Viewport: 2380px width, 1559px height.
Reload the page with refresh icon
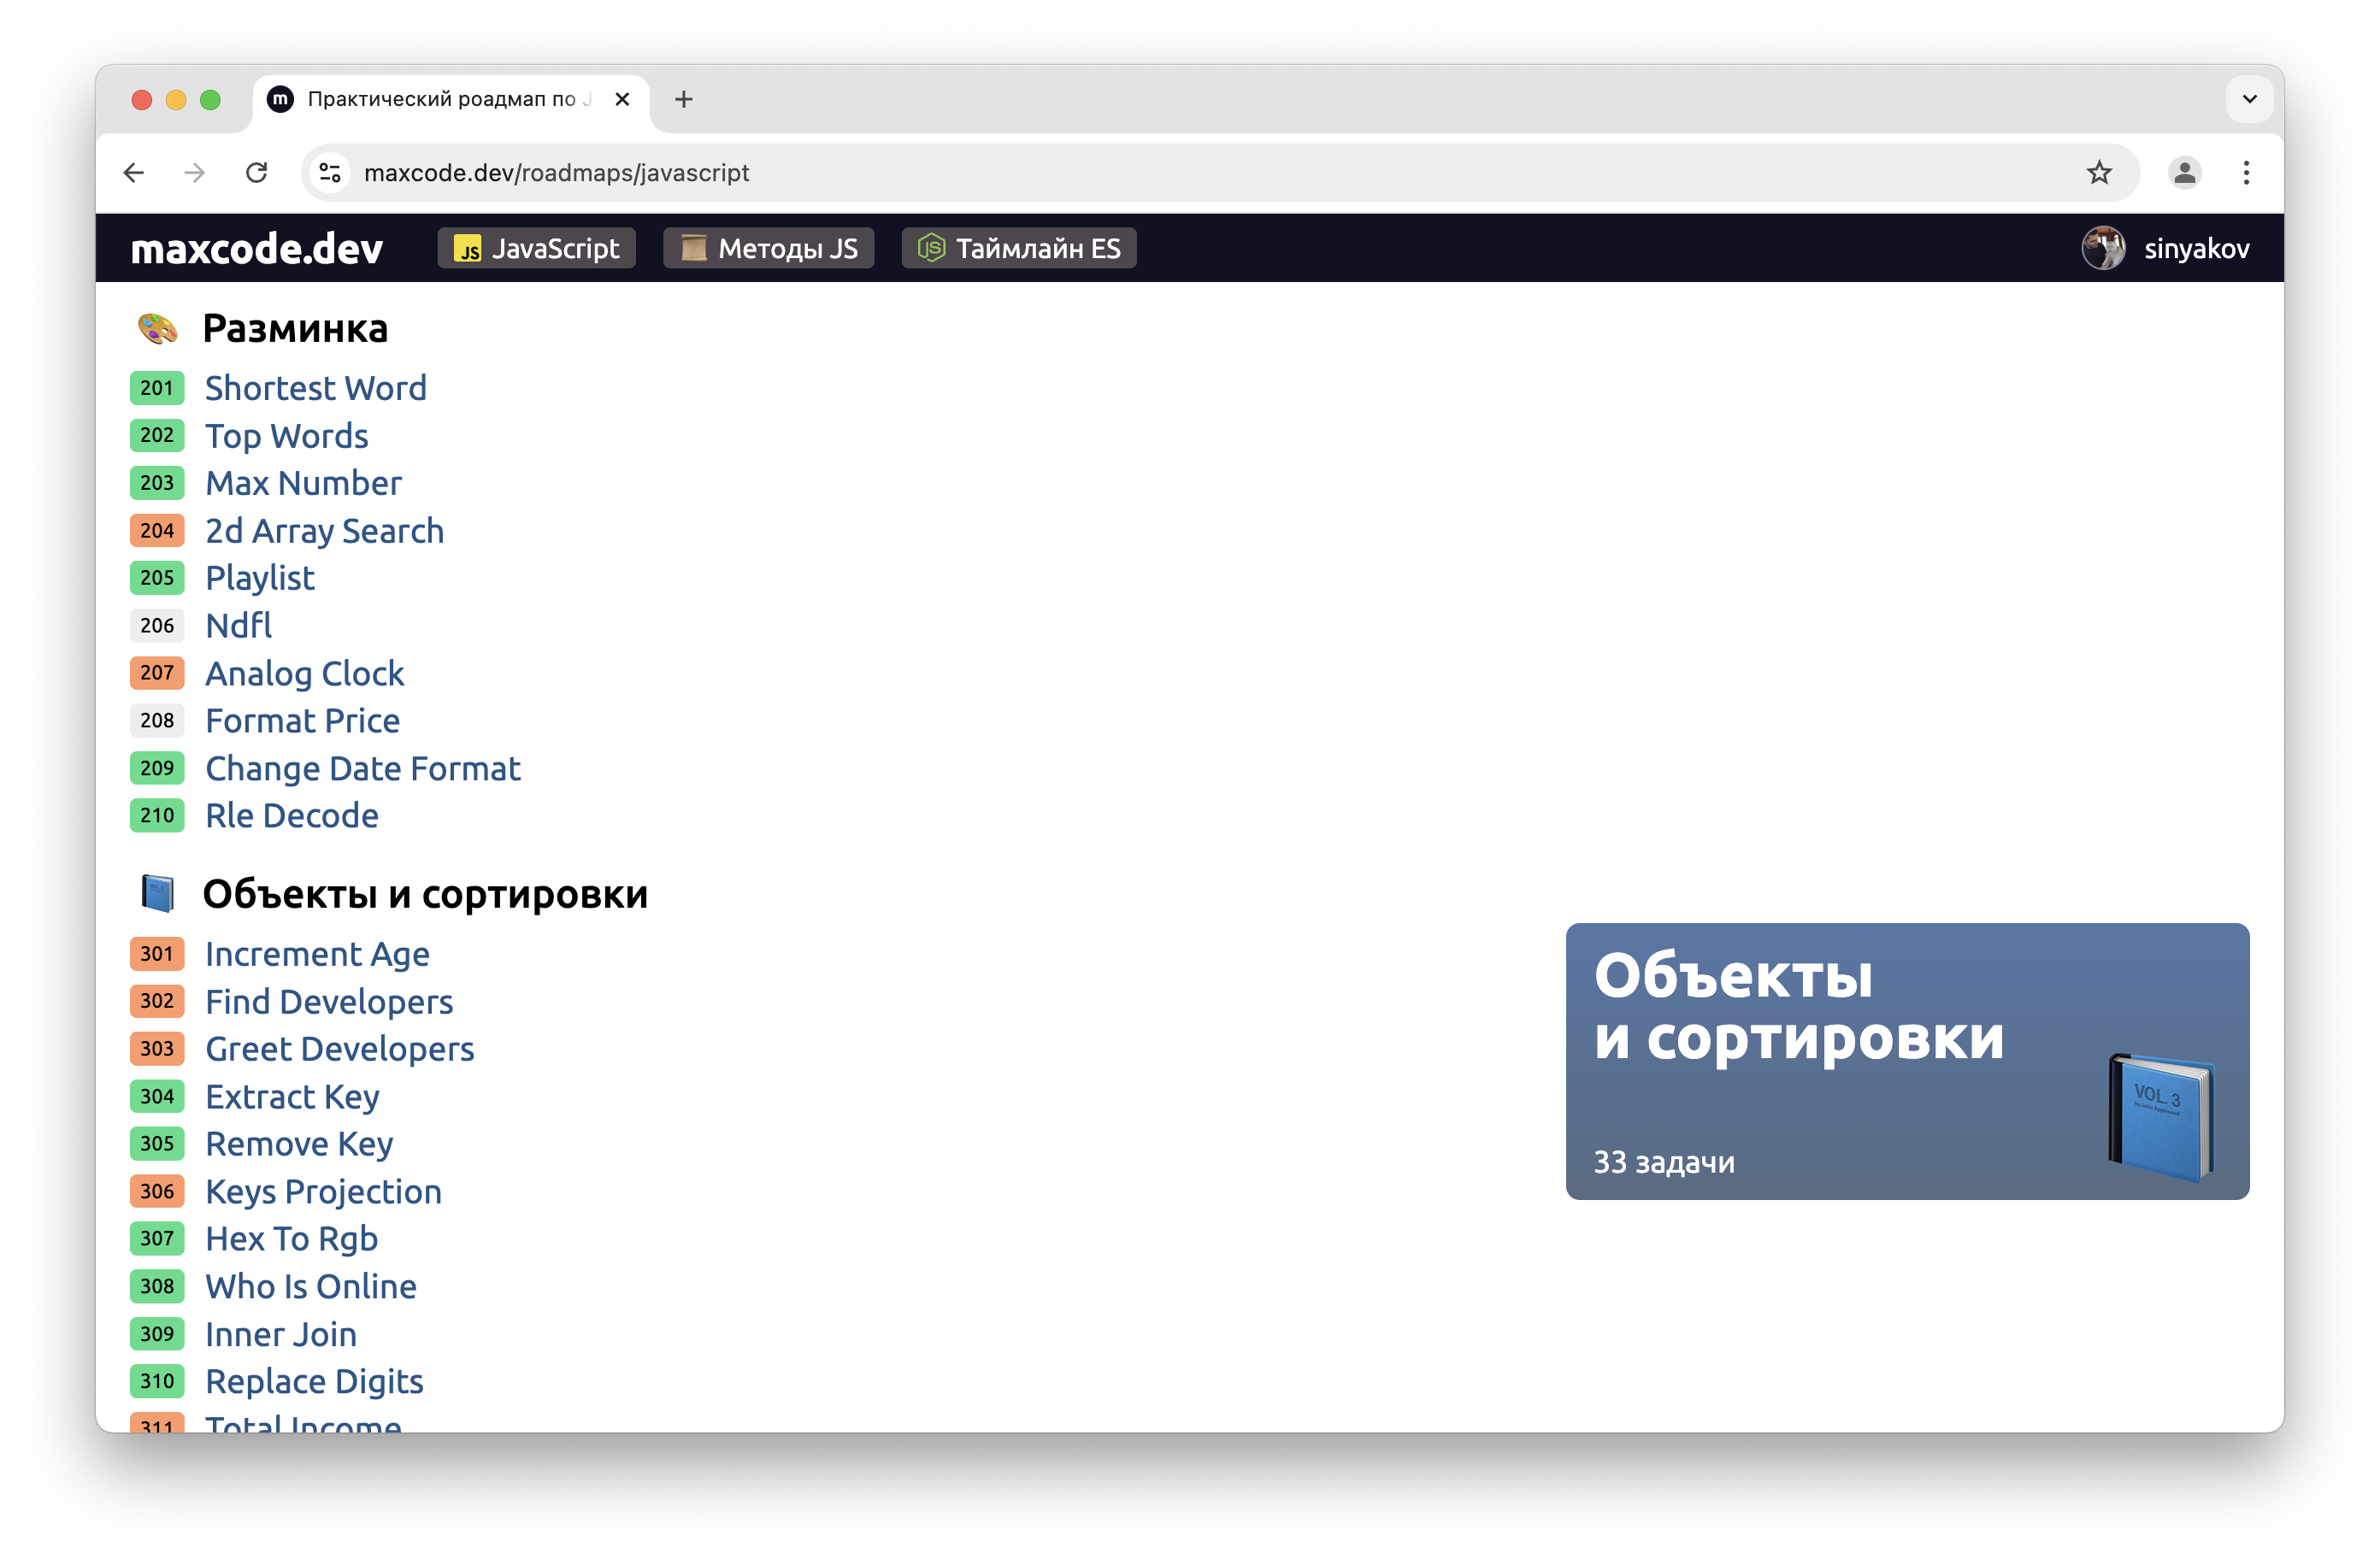coord(257,173)
